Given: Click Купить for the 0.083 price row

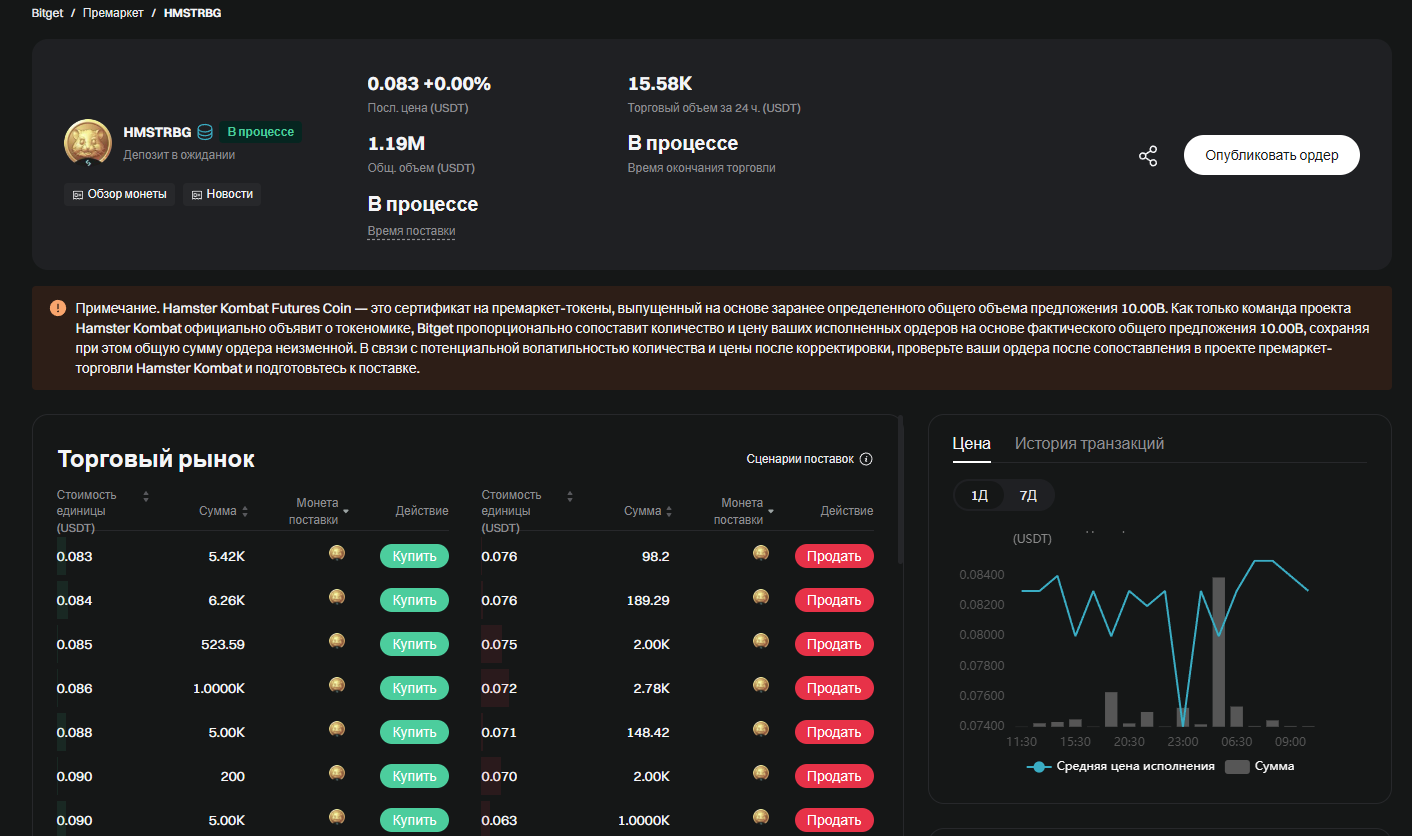Looking at the screenshot, I should tap(414, 556).
